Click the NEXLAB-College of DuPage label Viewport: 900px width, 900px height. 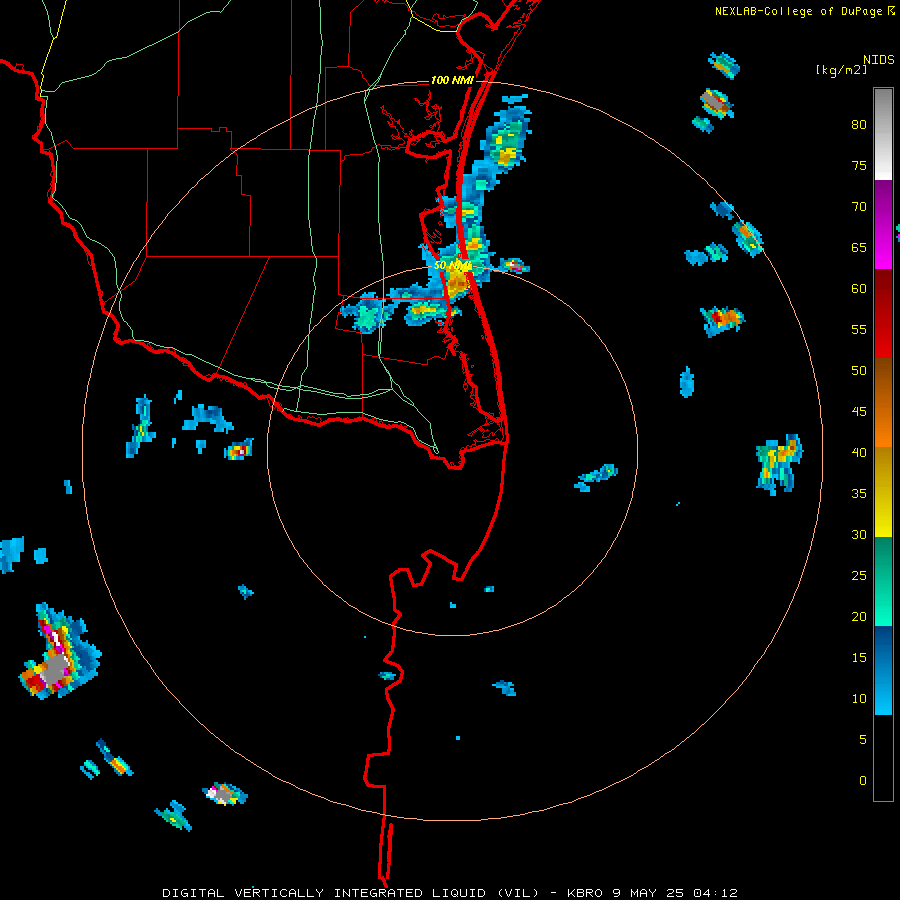coord(798,11)
